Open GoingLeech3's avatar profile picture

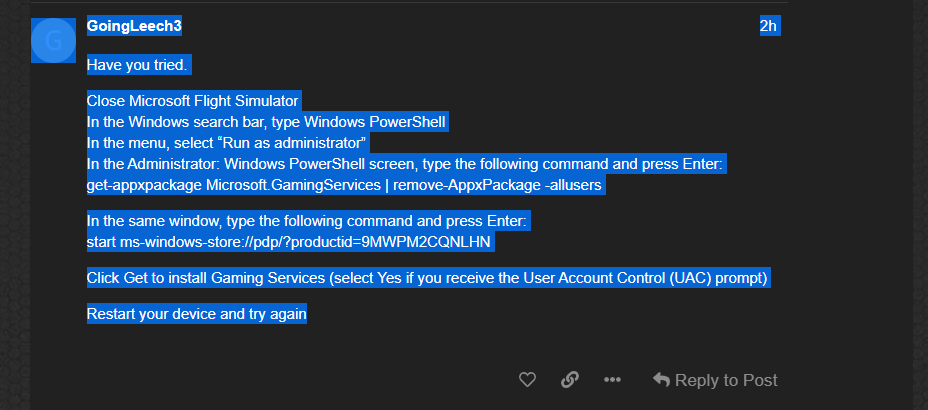(53, 40)
